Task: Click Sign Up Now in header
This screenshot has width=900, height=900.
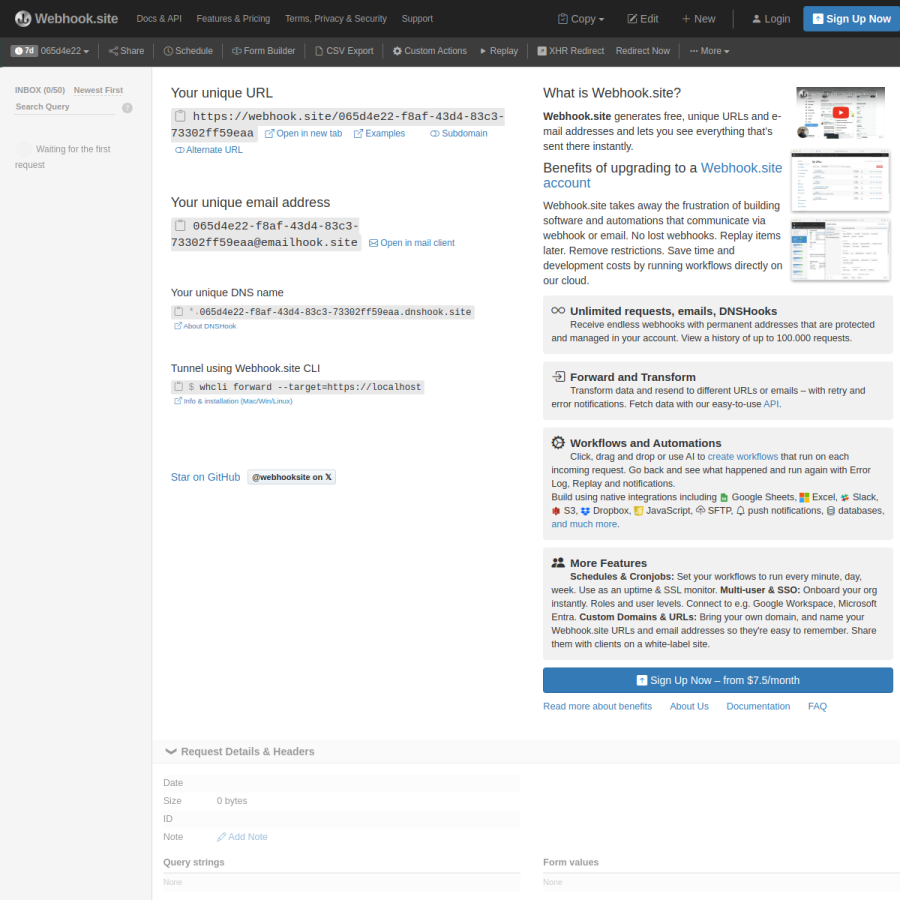Action: pyautogui.click(x=852, y=19)
